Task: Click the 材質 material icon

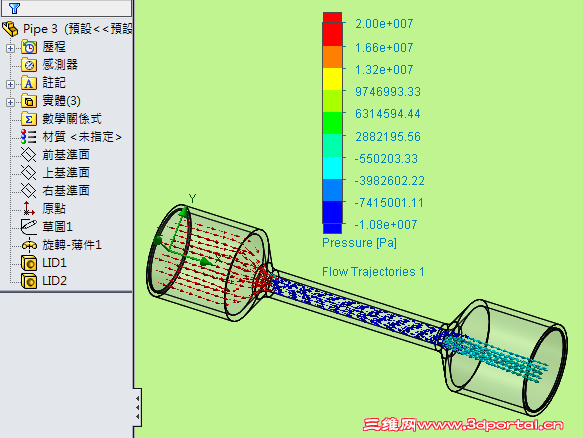Action: coord(29,137)
